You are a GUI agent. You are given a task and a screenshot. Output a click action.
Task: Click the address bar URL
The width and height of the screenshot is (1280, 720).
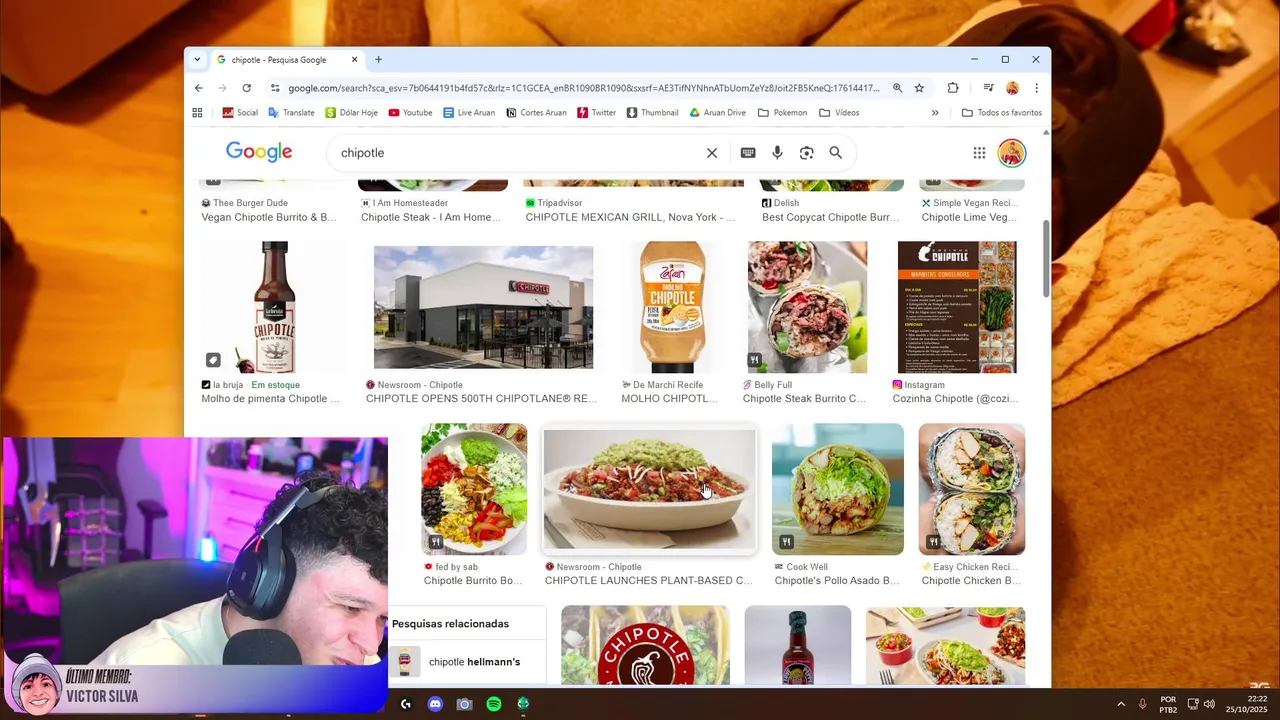point(584,88)
